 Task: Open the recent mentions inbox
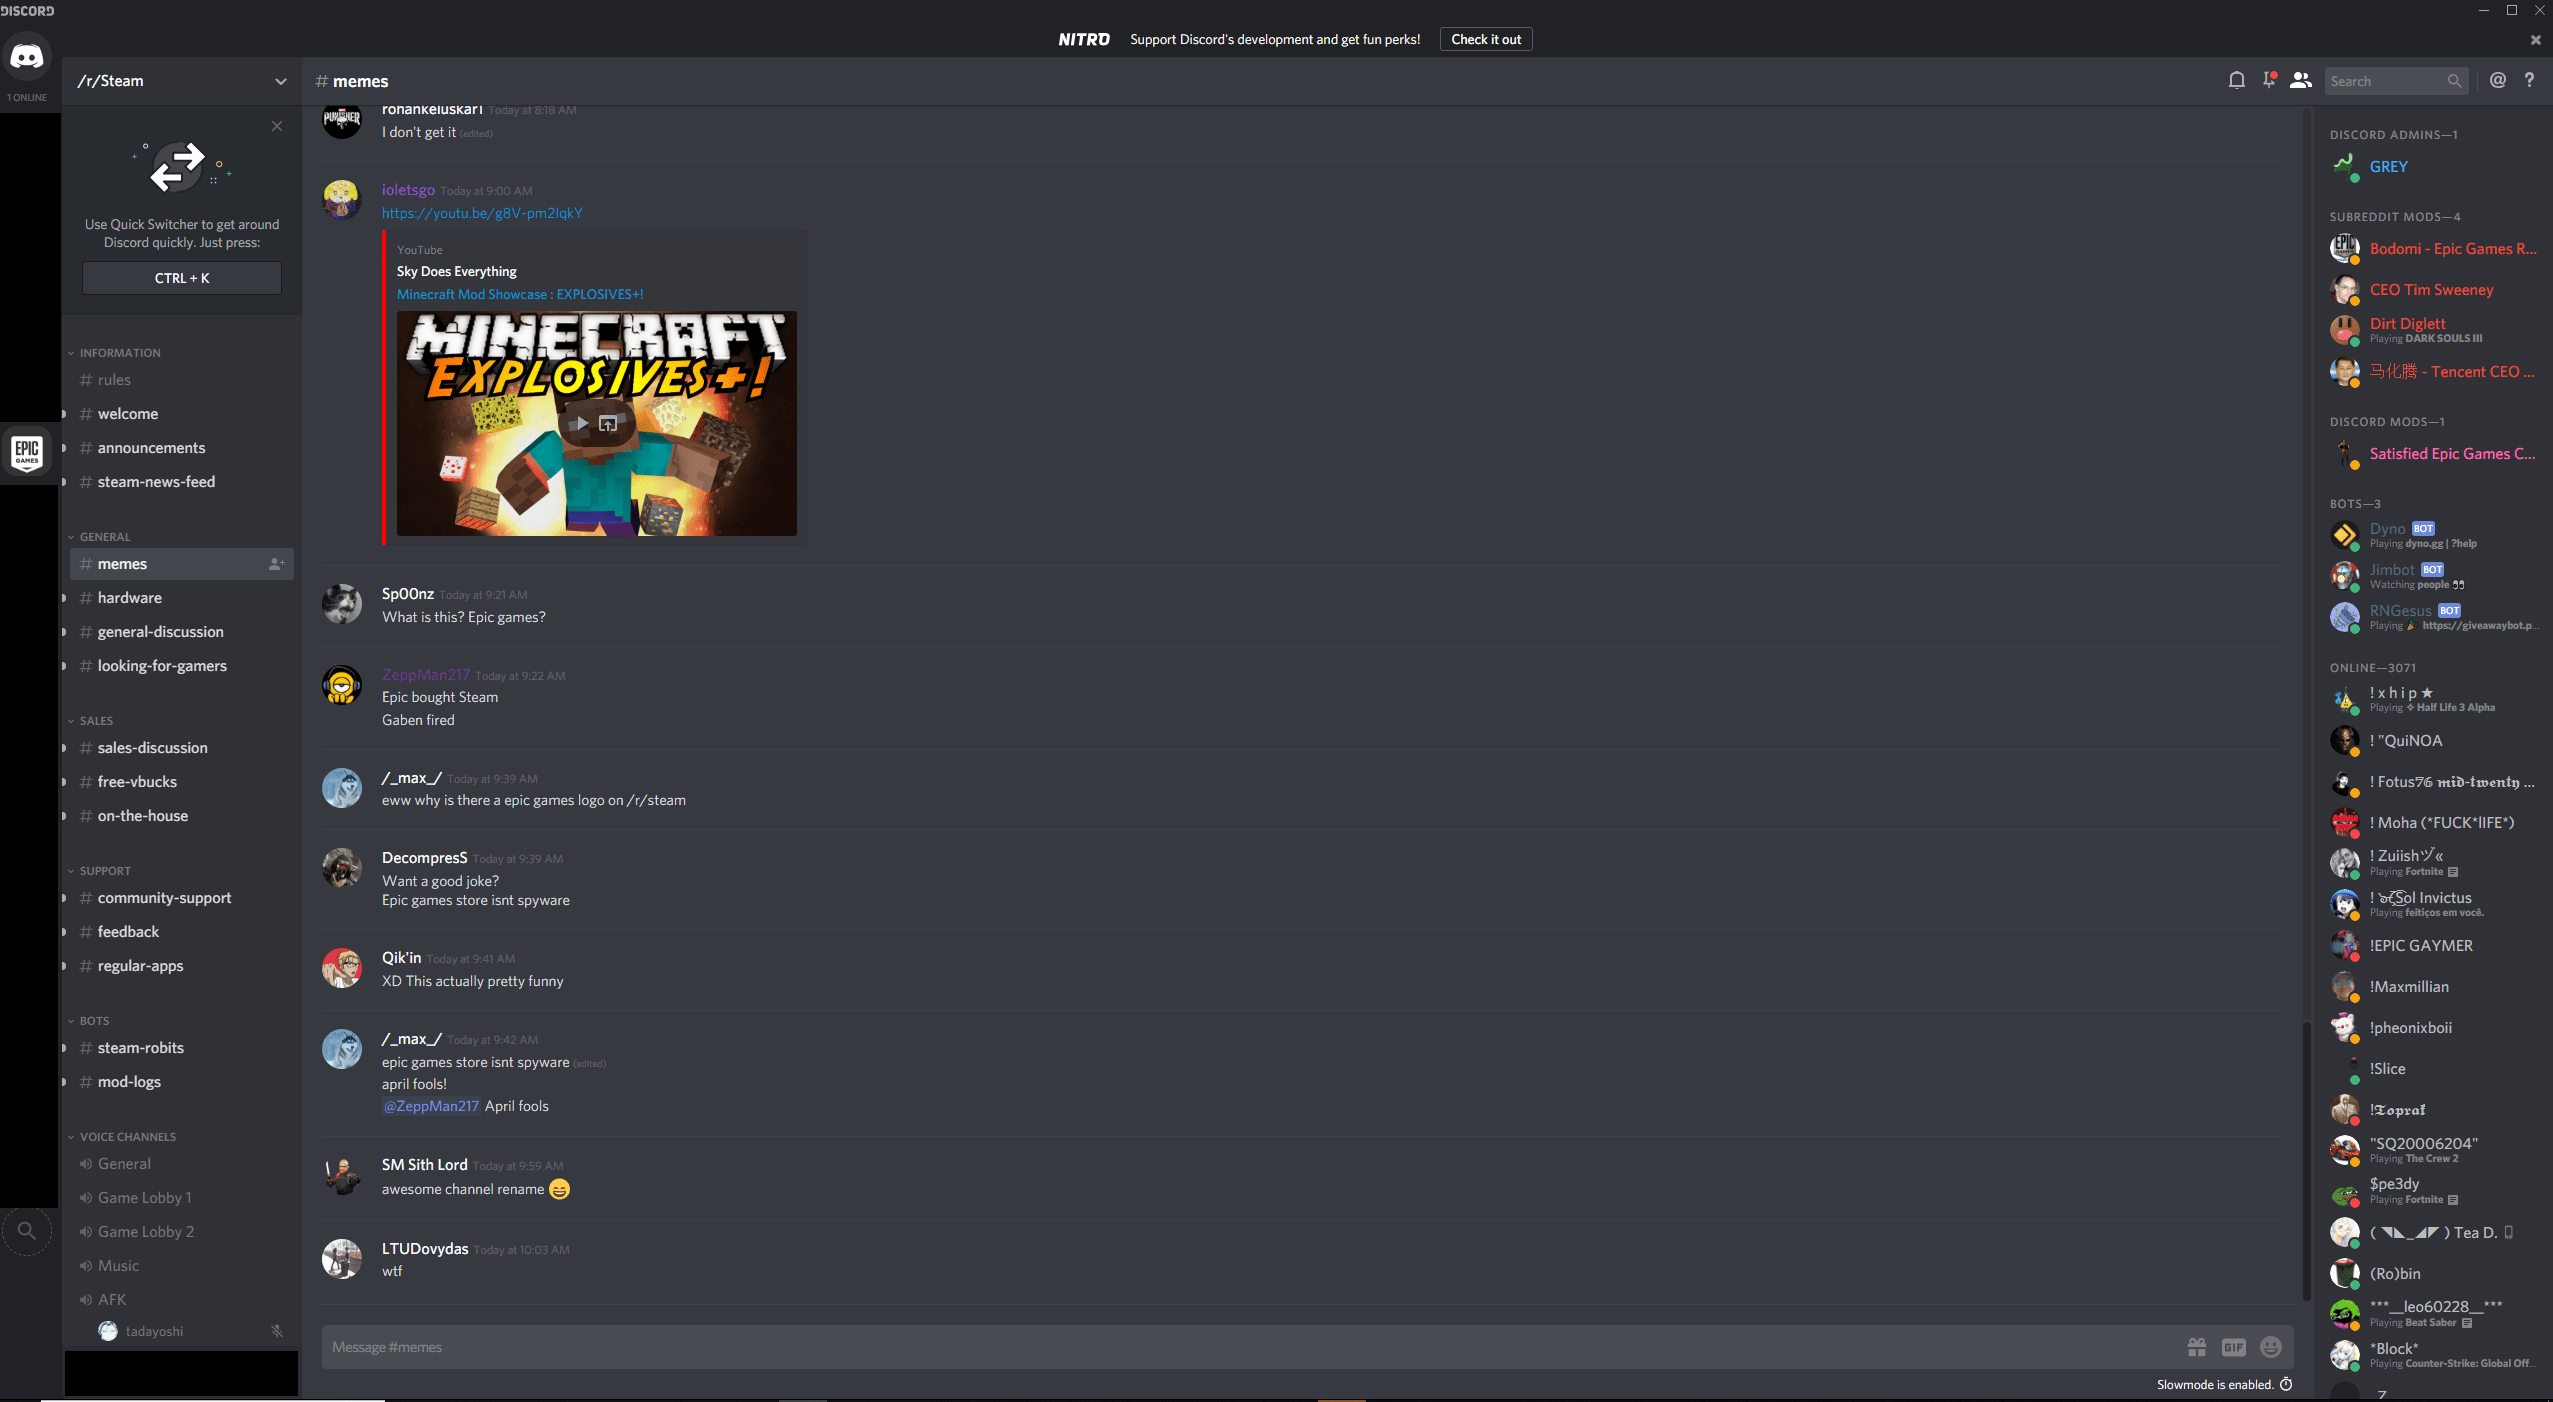(x=2496, y=81)
